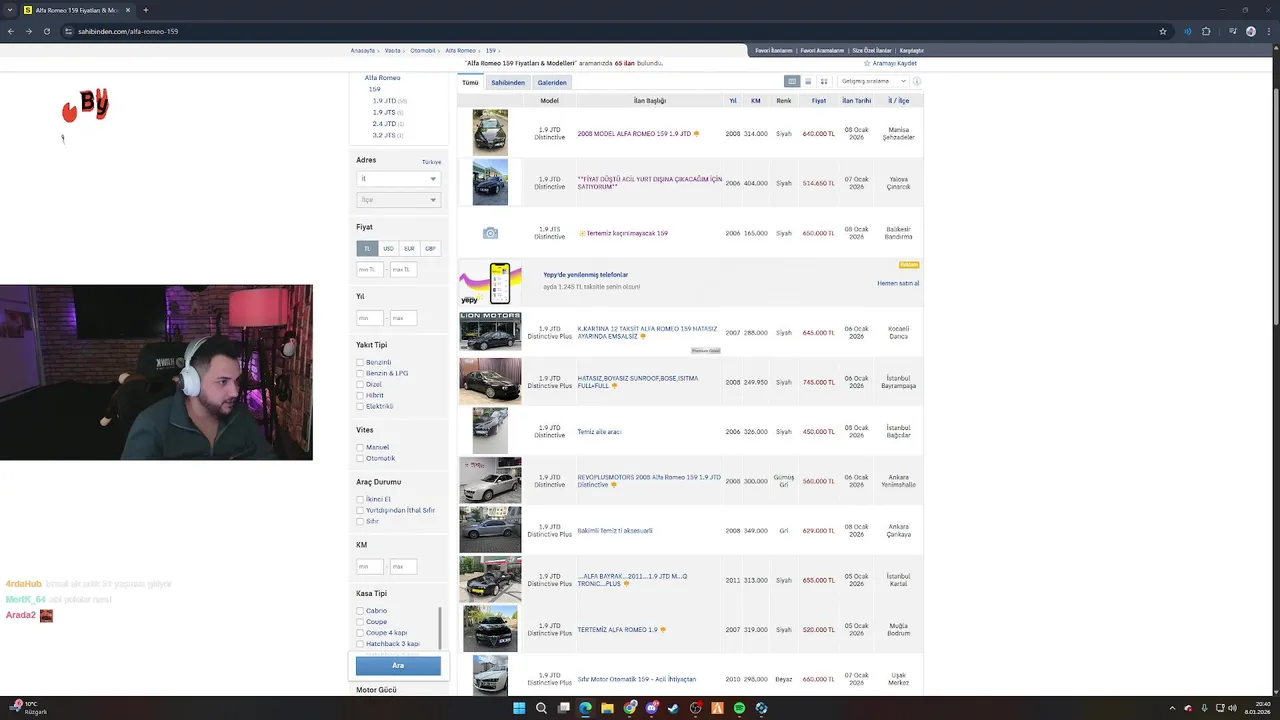Switch to classic list view icon

pos(792,81)
